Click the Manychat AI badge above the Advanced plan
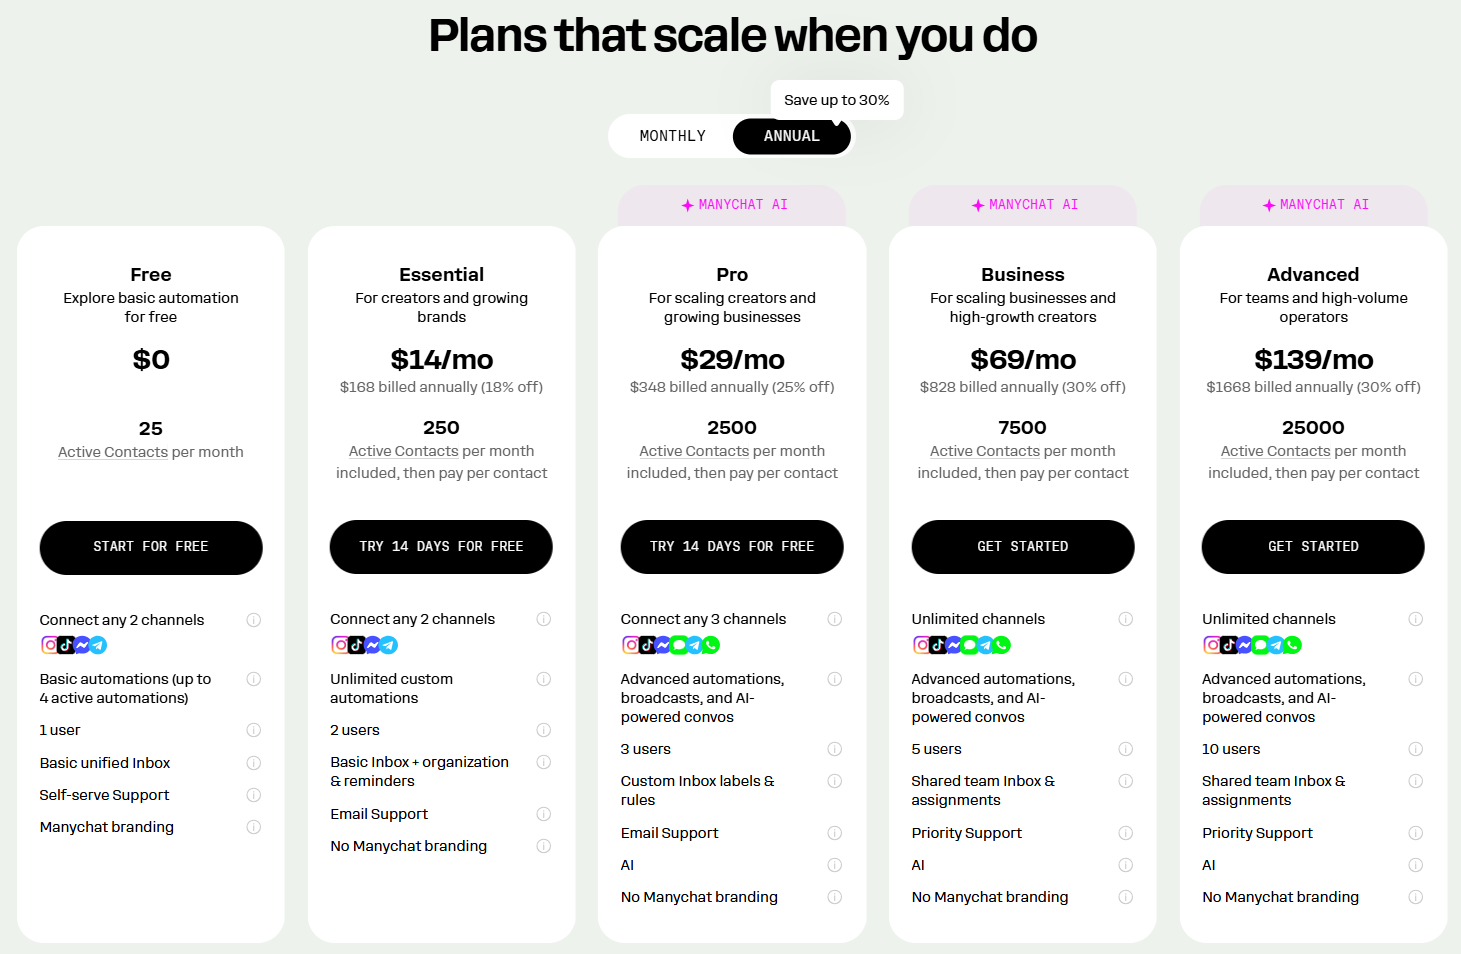Screen dimensions: 1461x954 point(1314,205)
